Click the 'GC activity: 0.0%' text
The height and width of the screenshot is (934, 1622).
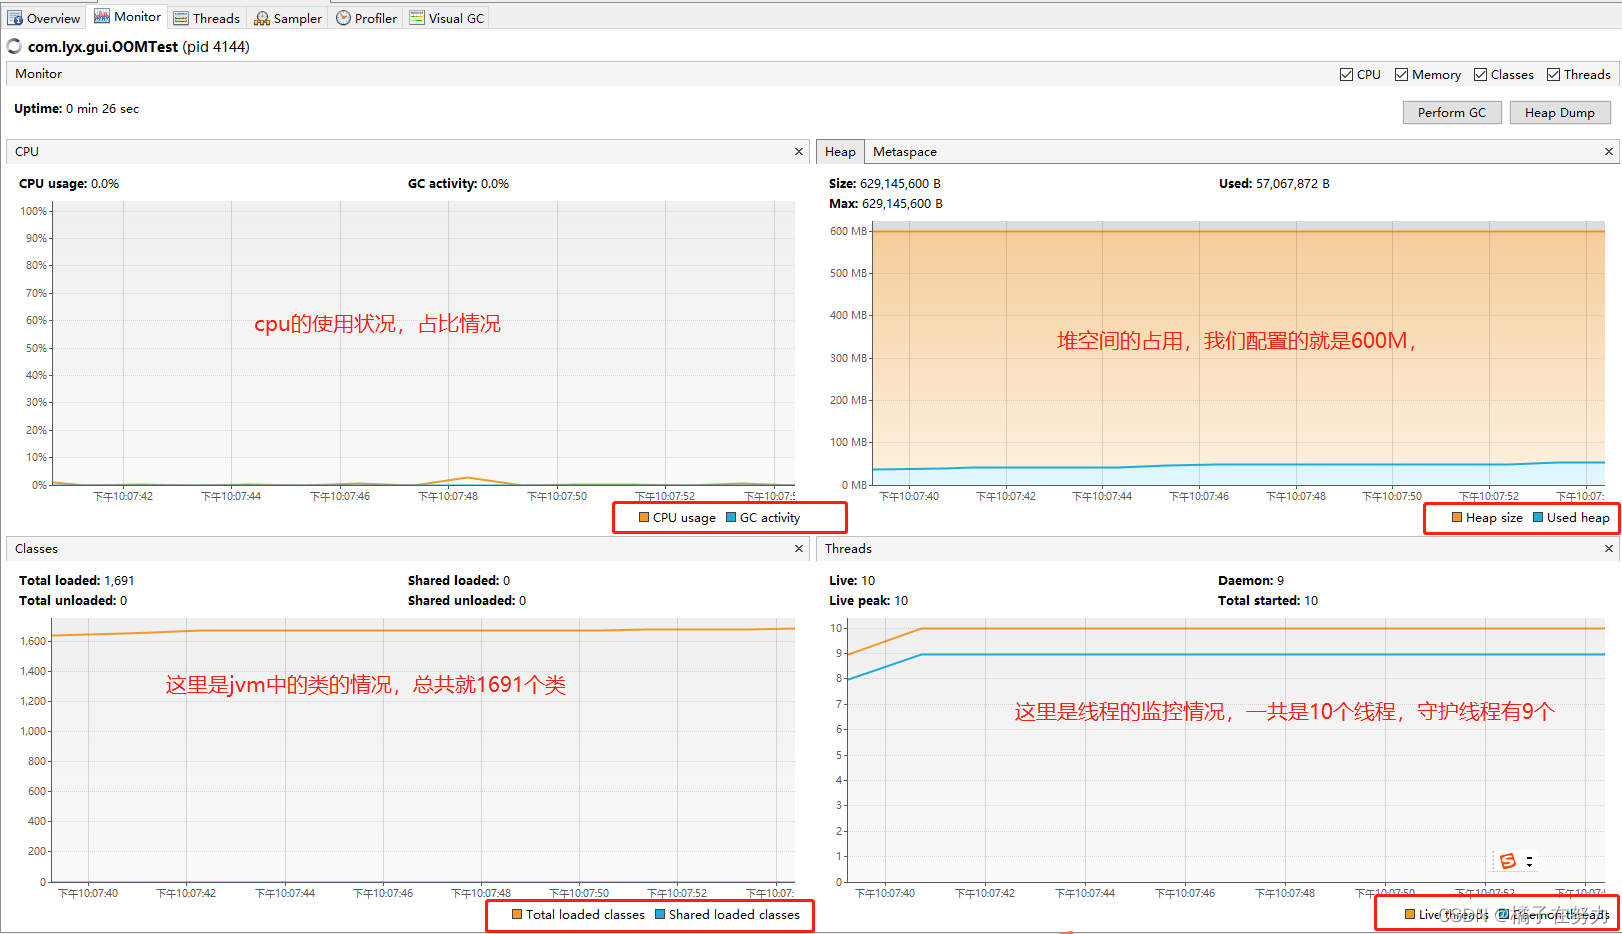click(x=458, y=184)
